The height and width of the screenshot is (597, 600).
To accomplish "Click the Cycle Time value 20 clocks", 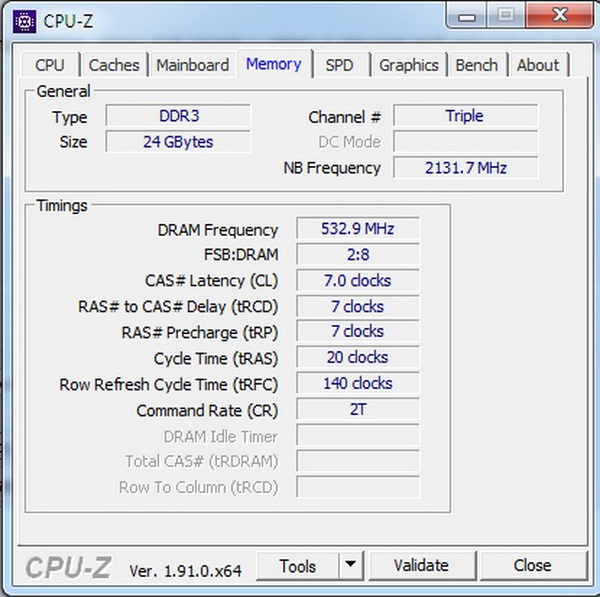I will (x=358, y=357).
